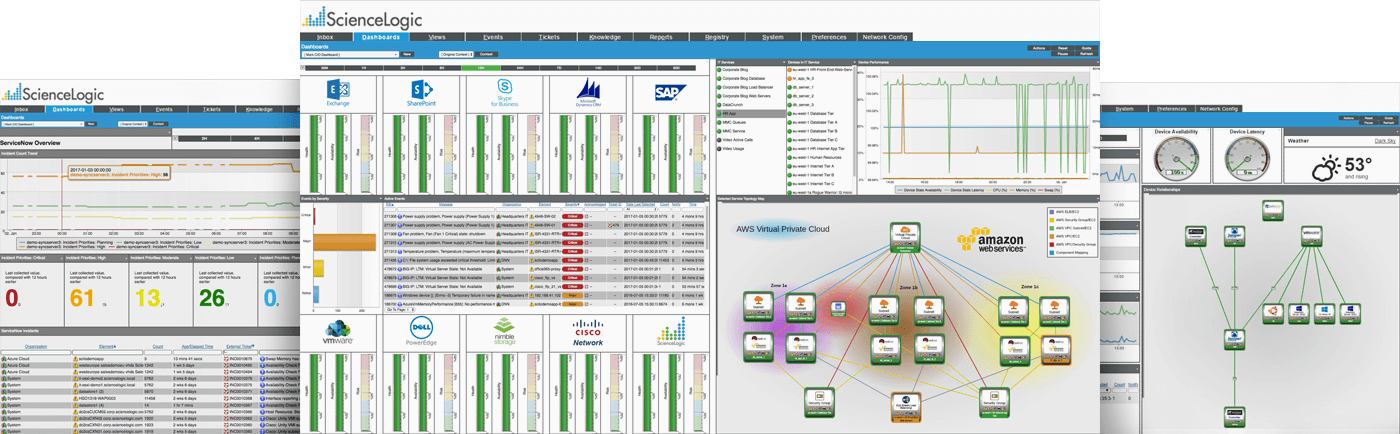Click the Corporate Blog status icon
The height and width of the screenshot is (434, 1400).
[721, 69]
